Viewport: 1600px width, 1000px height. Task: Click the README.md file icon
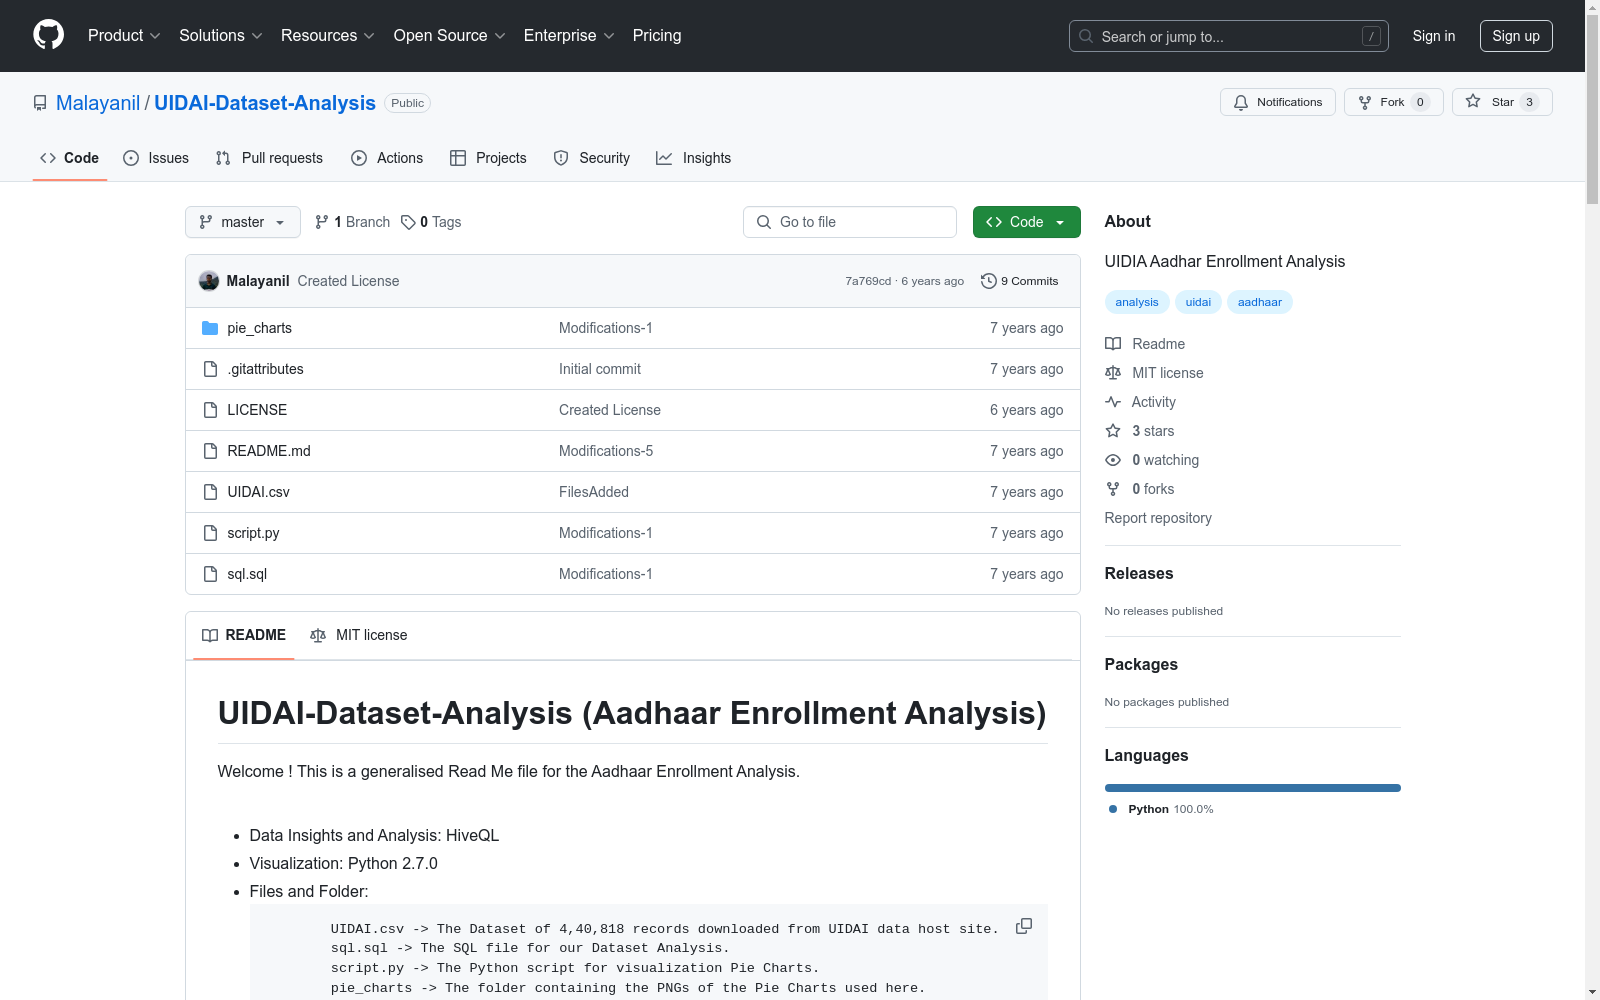click(x=210, y=451)
